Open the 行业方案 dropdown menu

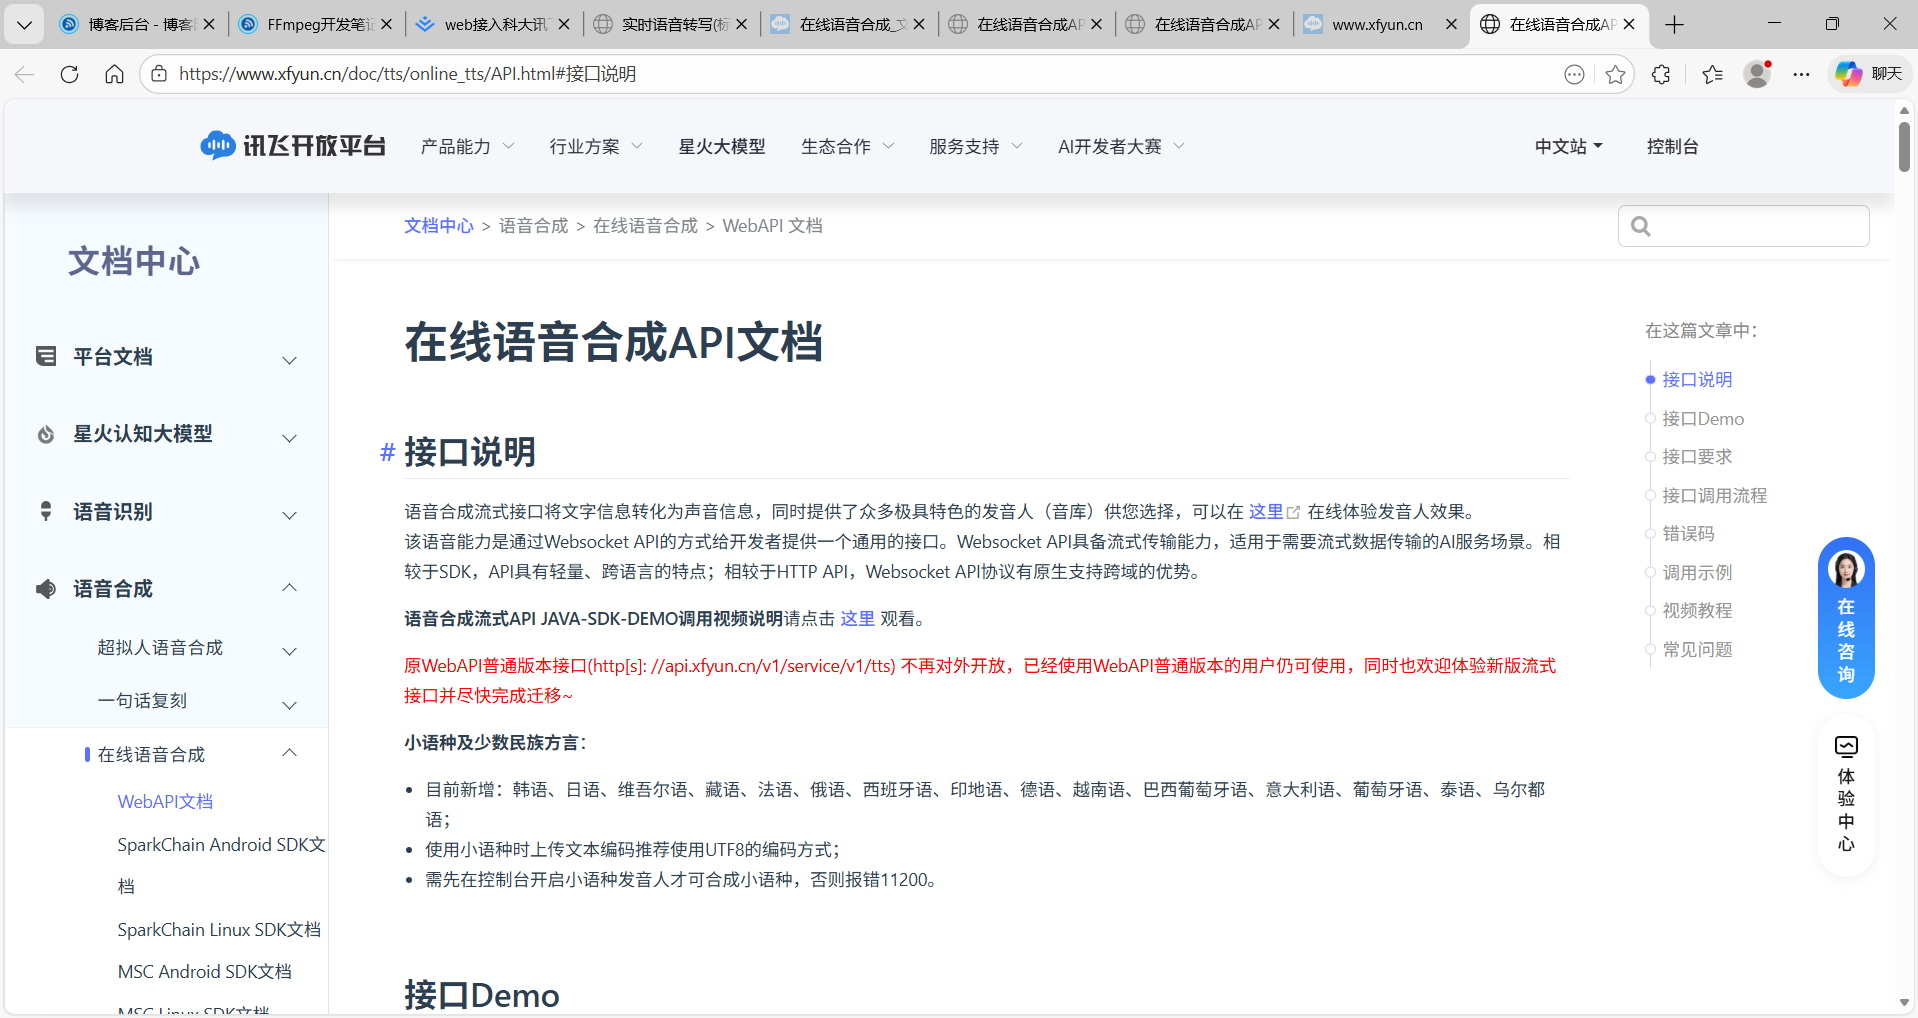(596, 146)
